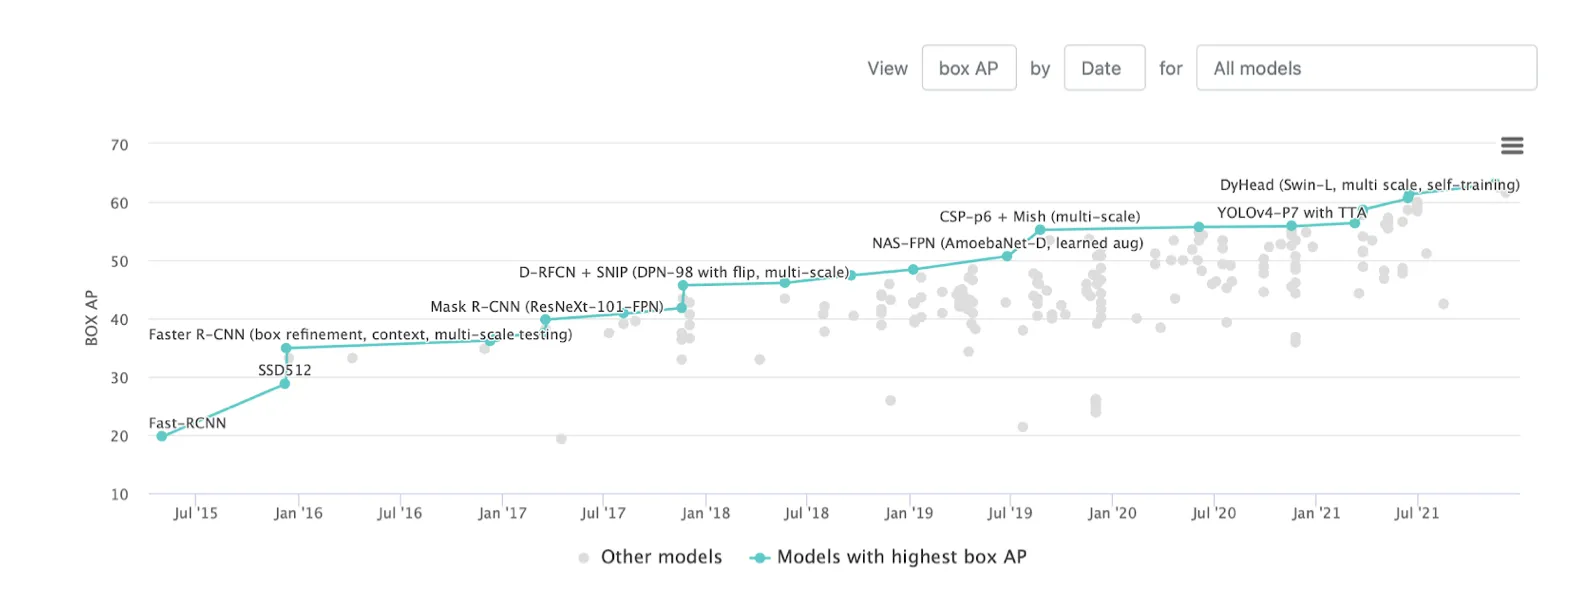
Task: Select the Faster R-CNN teal data point
Action: point(286,349)
